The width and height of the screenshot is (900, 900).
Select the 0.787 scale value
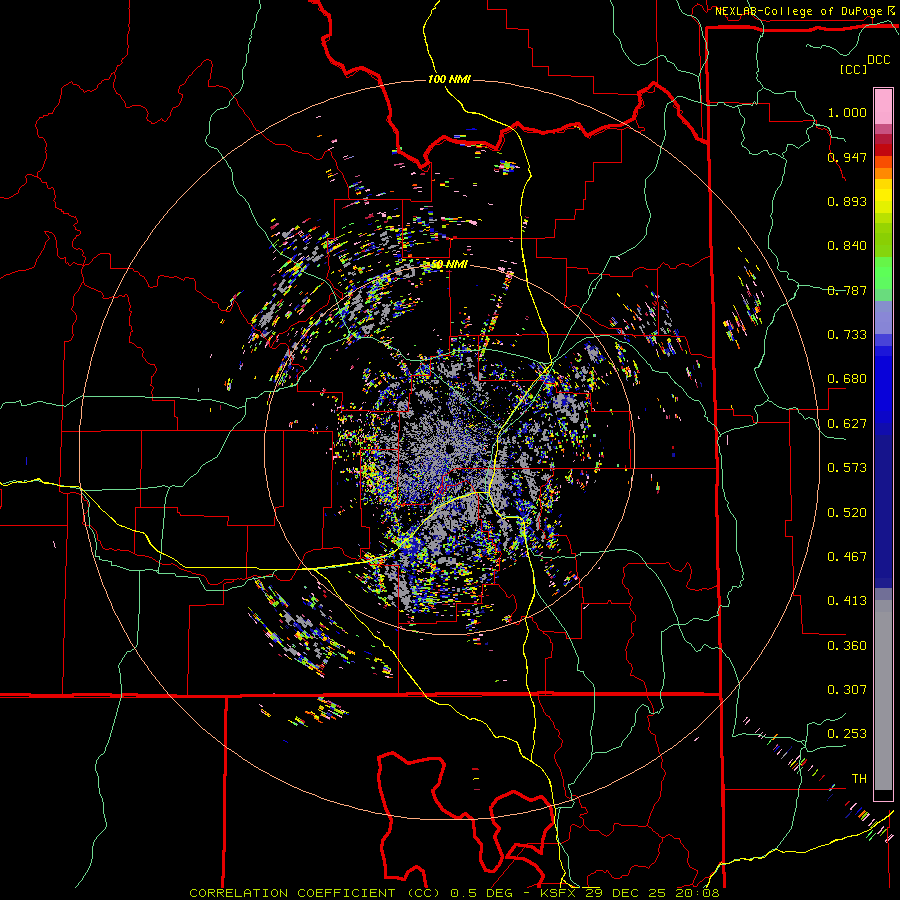click(x=847, y=290)
